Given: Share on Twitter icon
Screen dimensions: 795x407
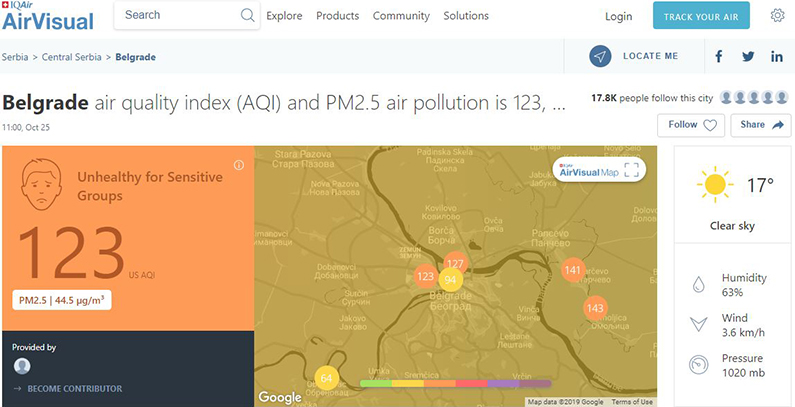Looking at the screenshot, I should (x=748, y=57).
